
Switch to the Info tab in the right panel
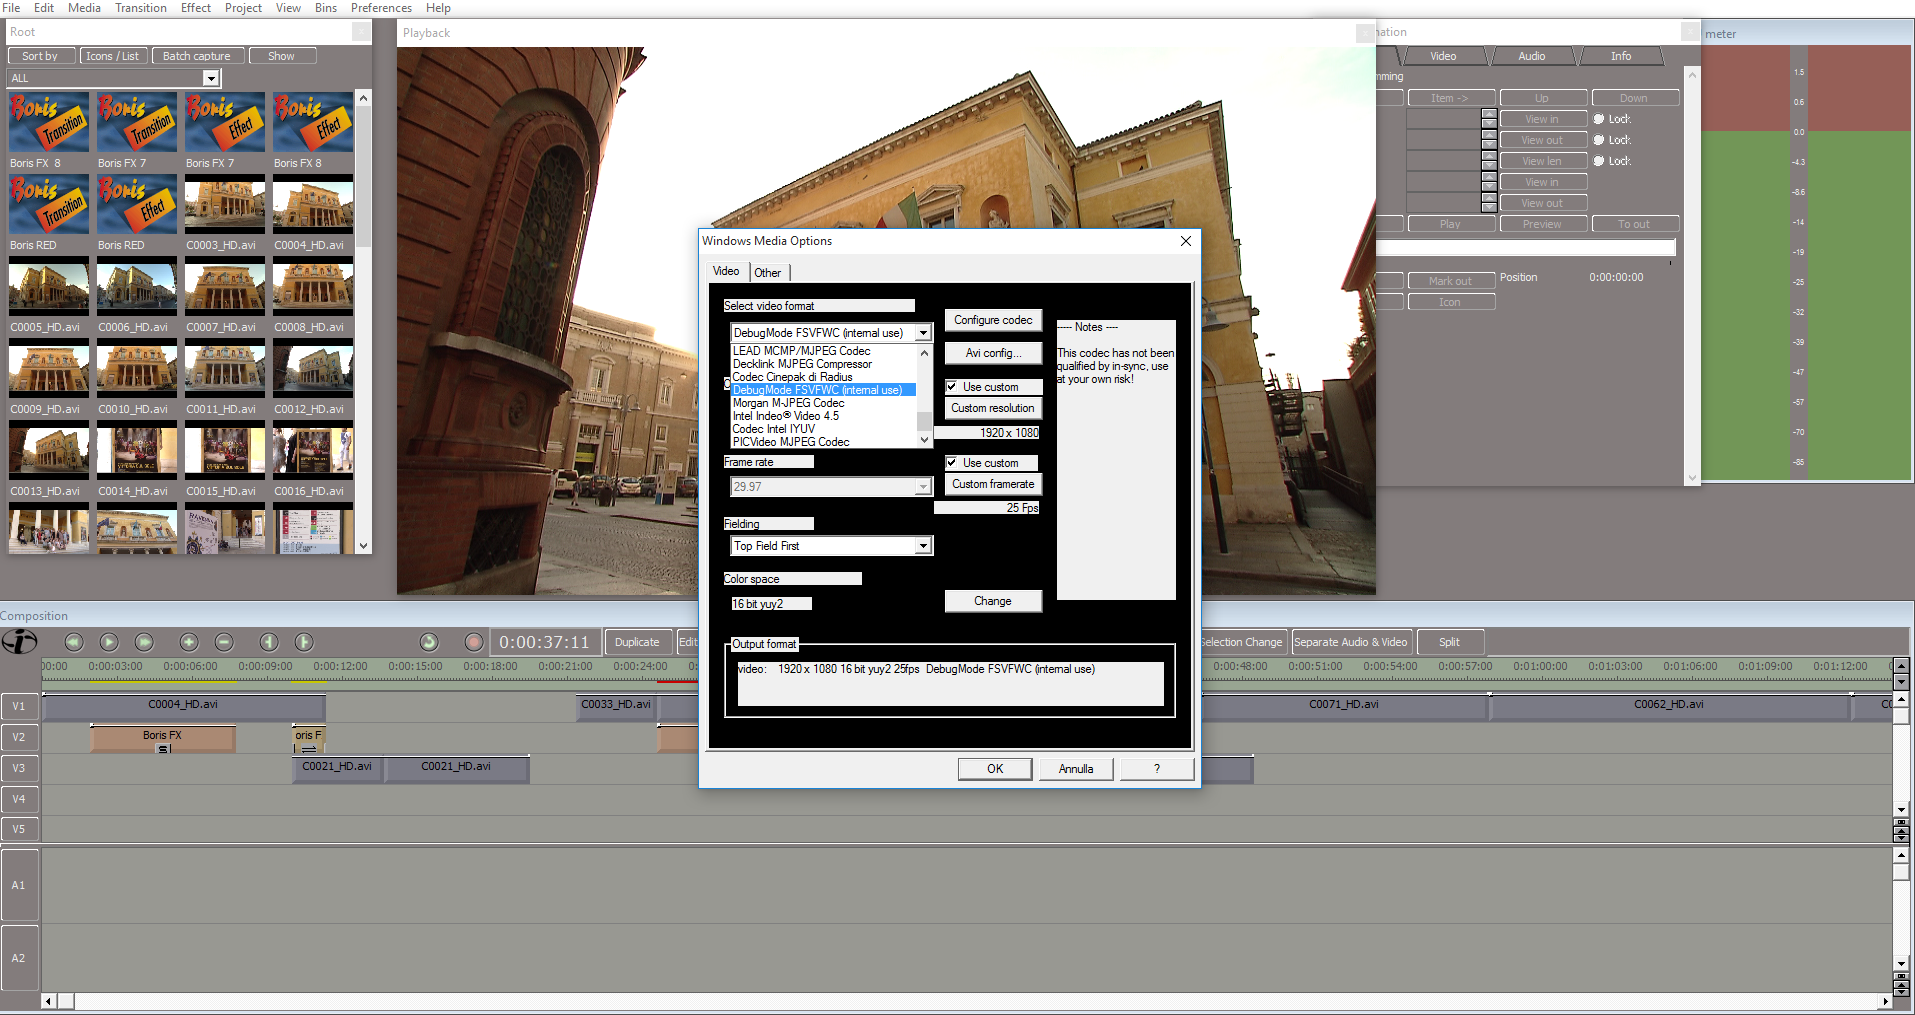click(x=1621, y=56)
